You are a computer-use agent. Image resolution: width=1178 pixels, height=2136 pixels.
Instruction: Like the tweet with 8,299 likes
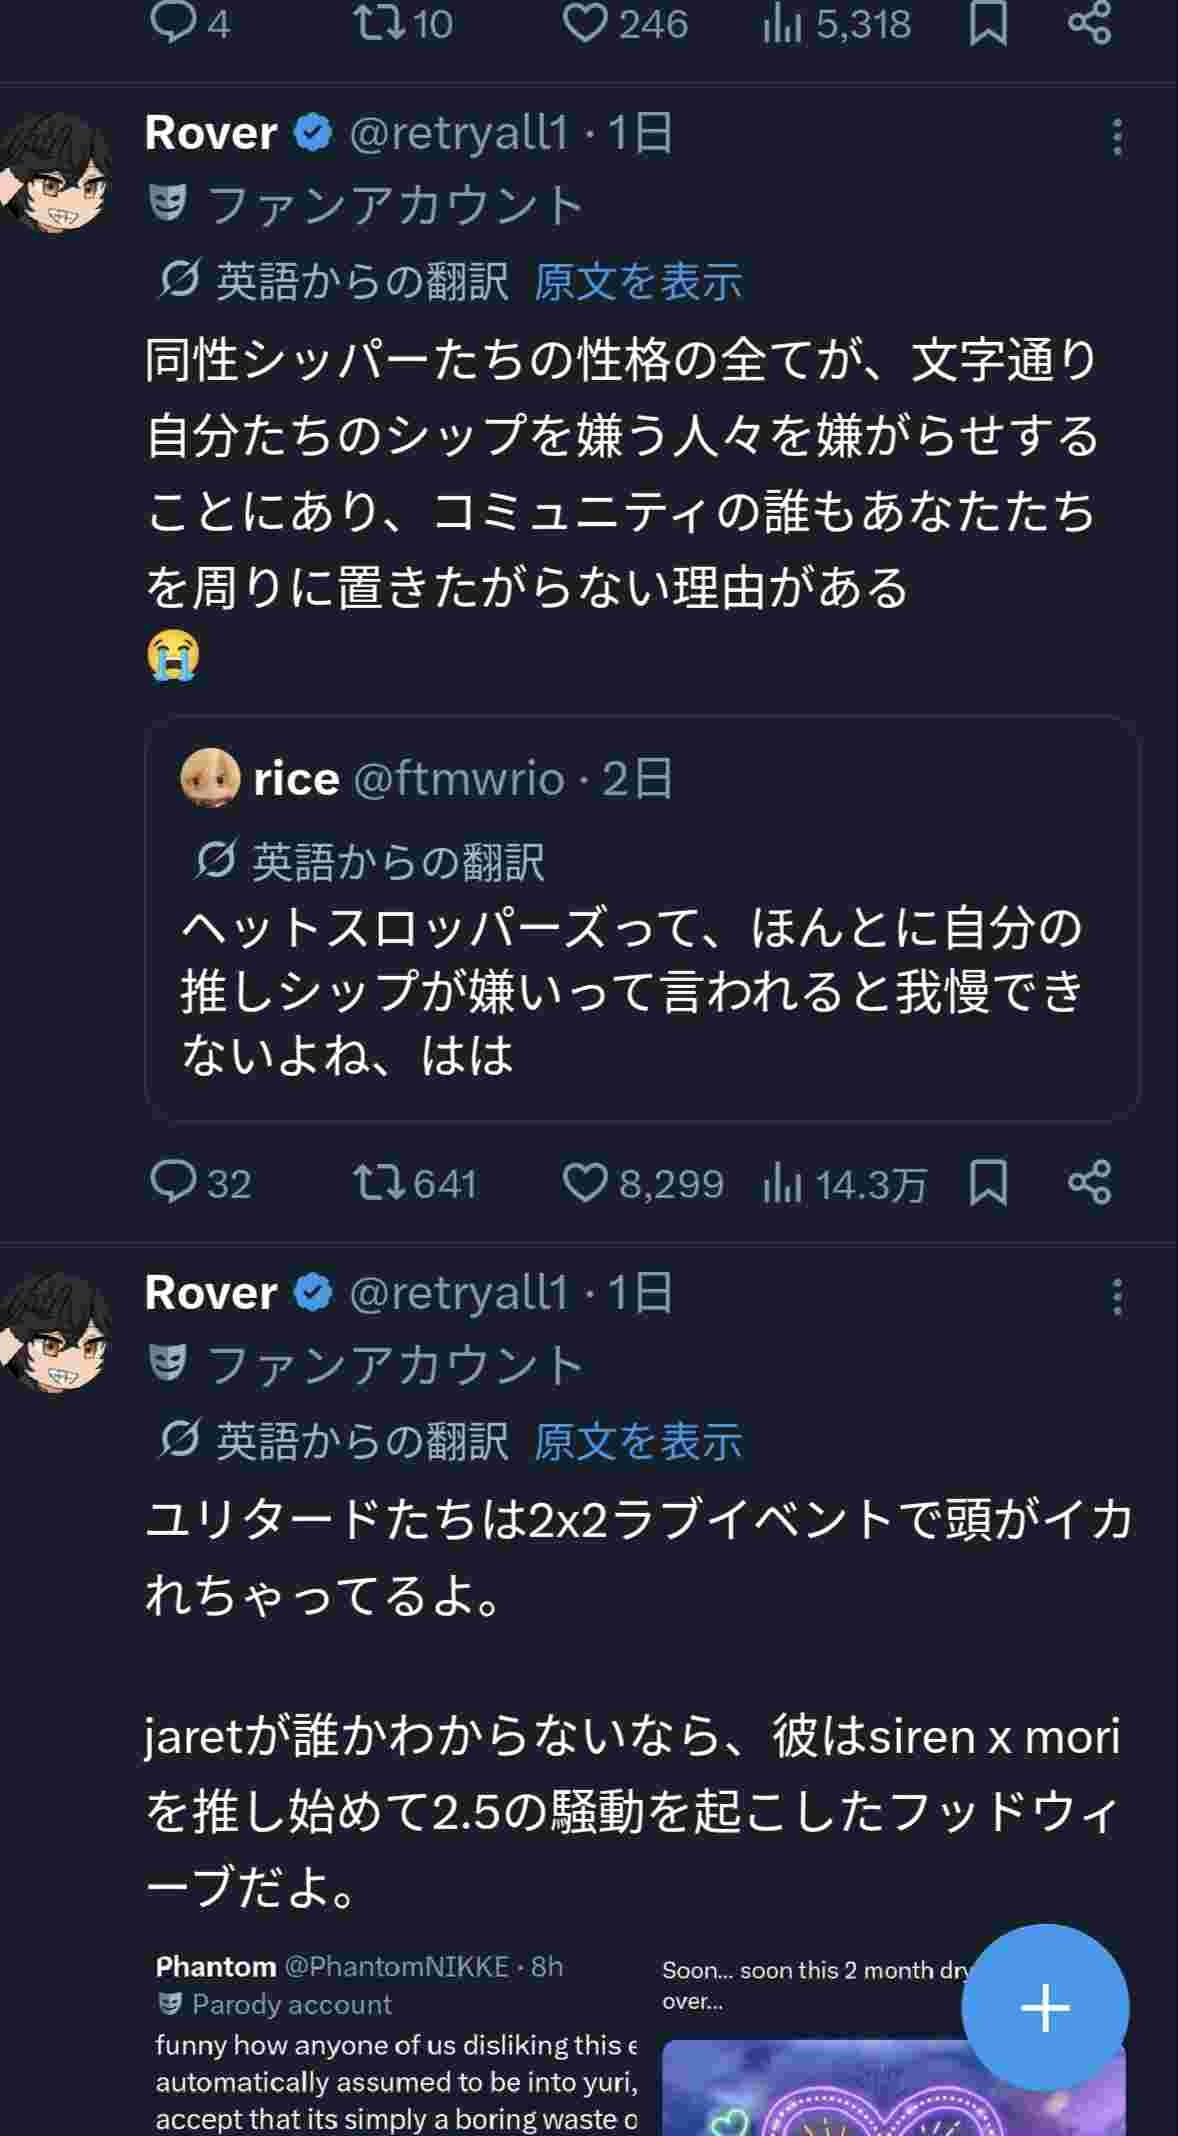(585, 1182)
